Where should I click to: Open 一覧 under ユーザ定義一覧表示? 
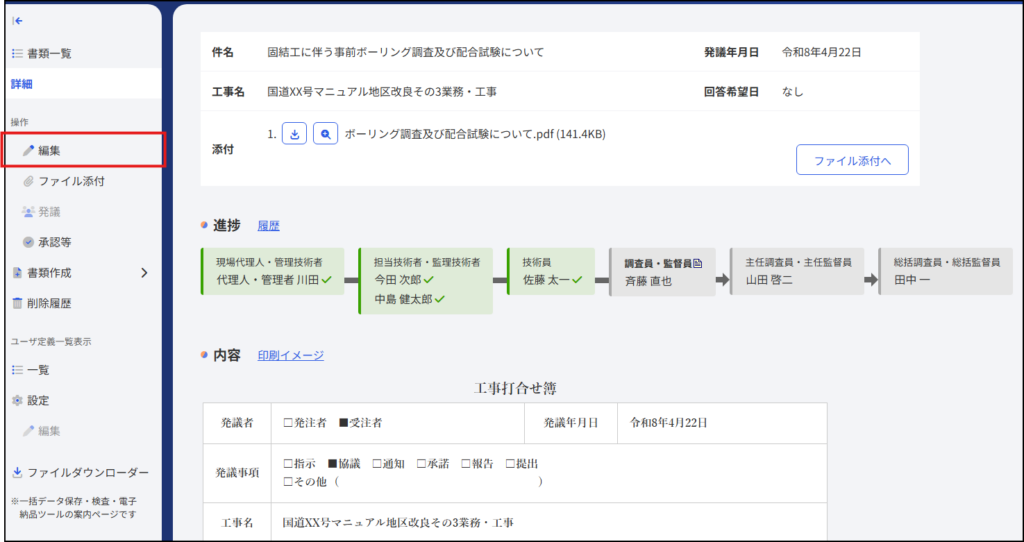click(x=38, y=370)
